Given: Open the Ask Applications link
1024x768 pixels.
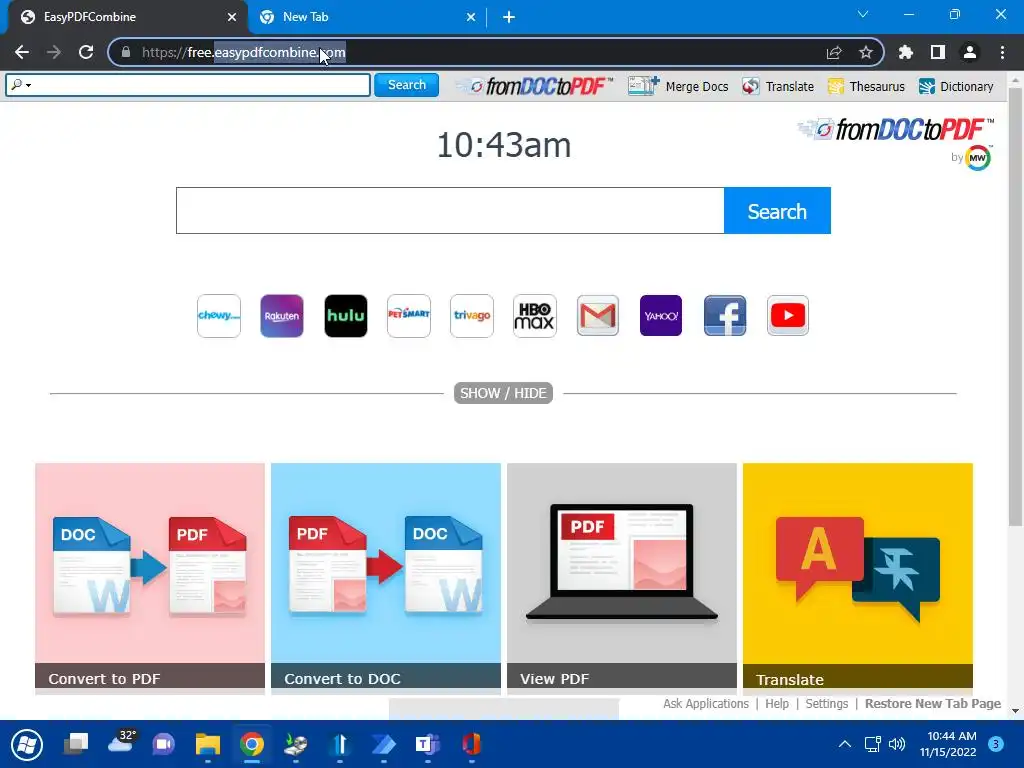Looking at the screenshot, I should tap(706, 703).
